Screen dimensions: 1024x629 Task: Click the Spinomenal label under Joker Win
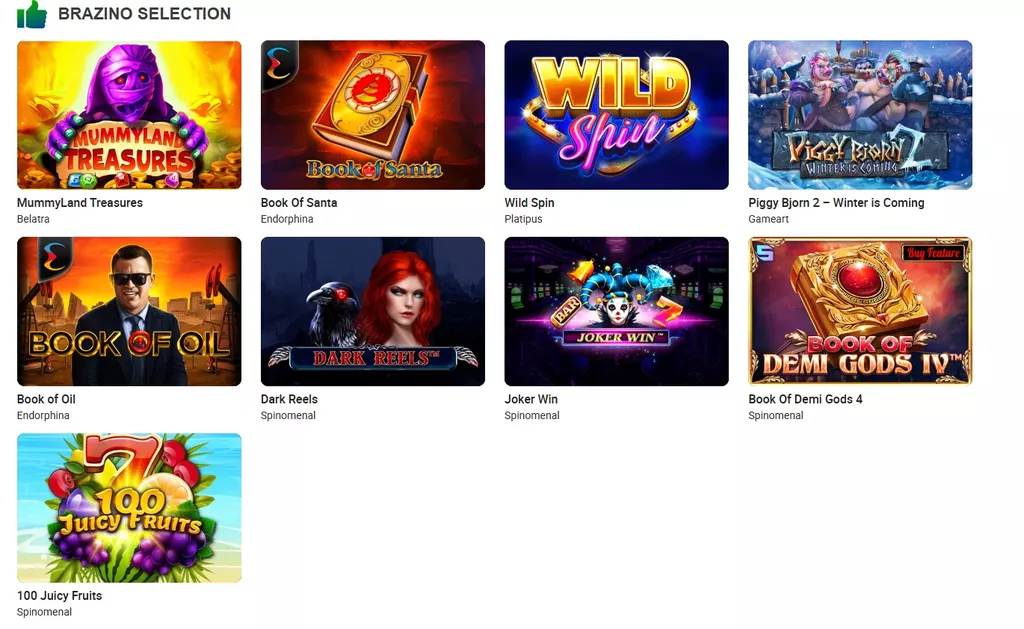[x=532, y=415]
